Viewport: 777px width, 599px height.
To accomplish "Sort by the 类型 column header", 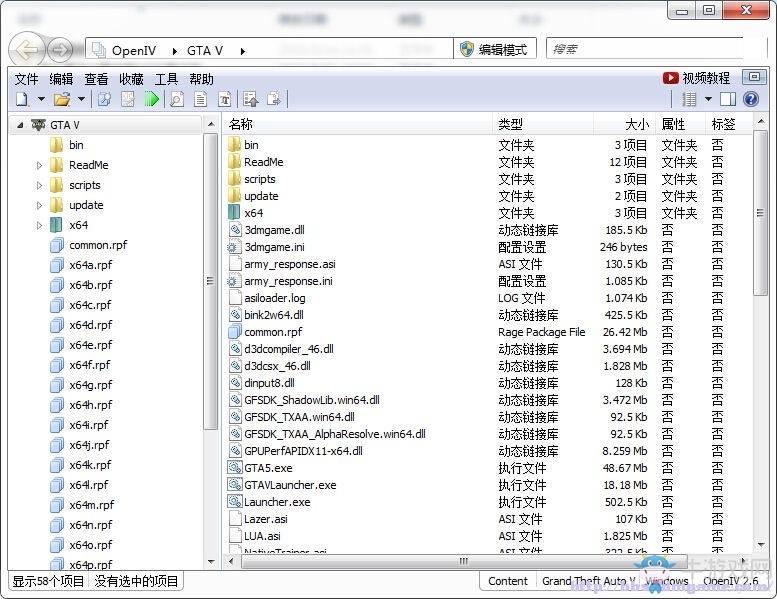I will [543, 124].
